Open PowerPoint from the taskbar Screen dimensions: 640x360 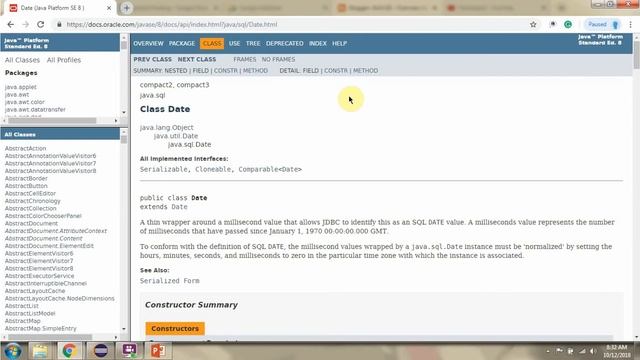[x=158, y=351]
